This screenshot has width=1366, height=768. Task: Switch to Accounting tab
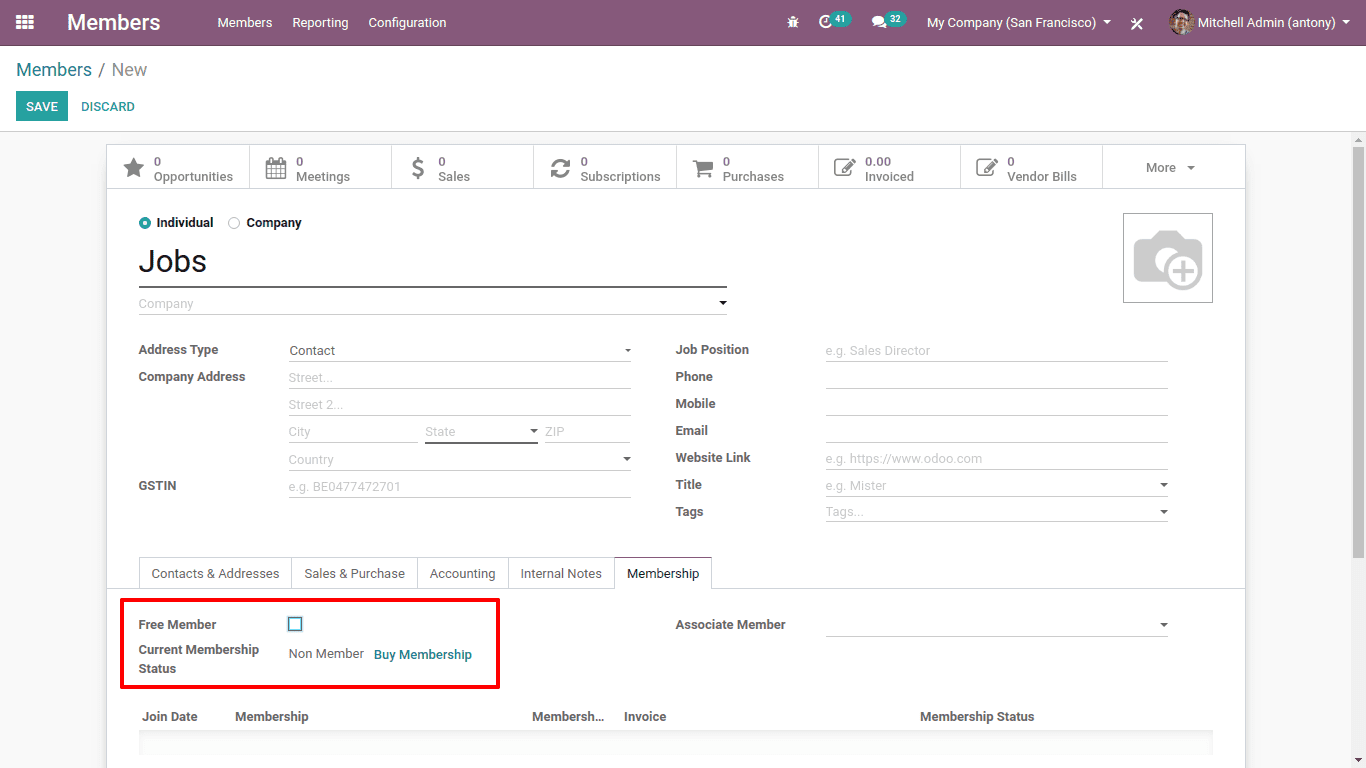pyautogui.click(x=462, y=573)
